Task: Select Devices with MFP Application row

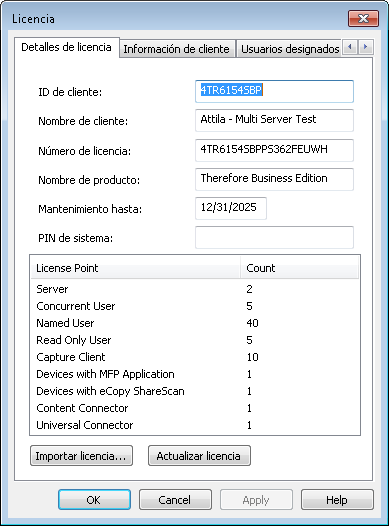Action: coord(195,374)
